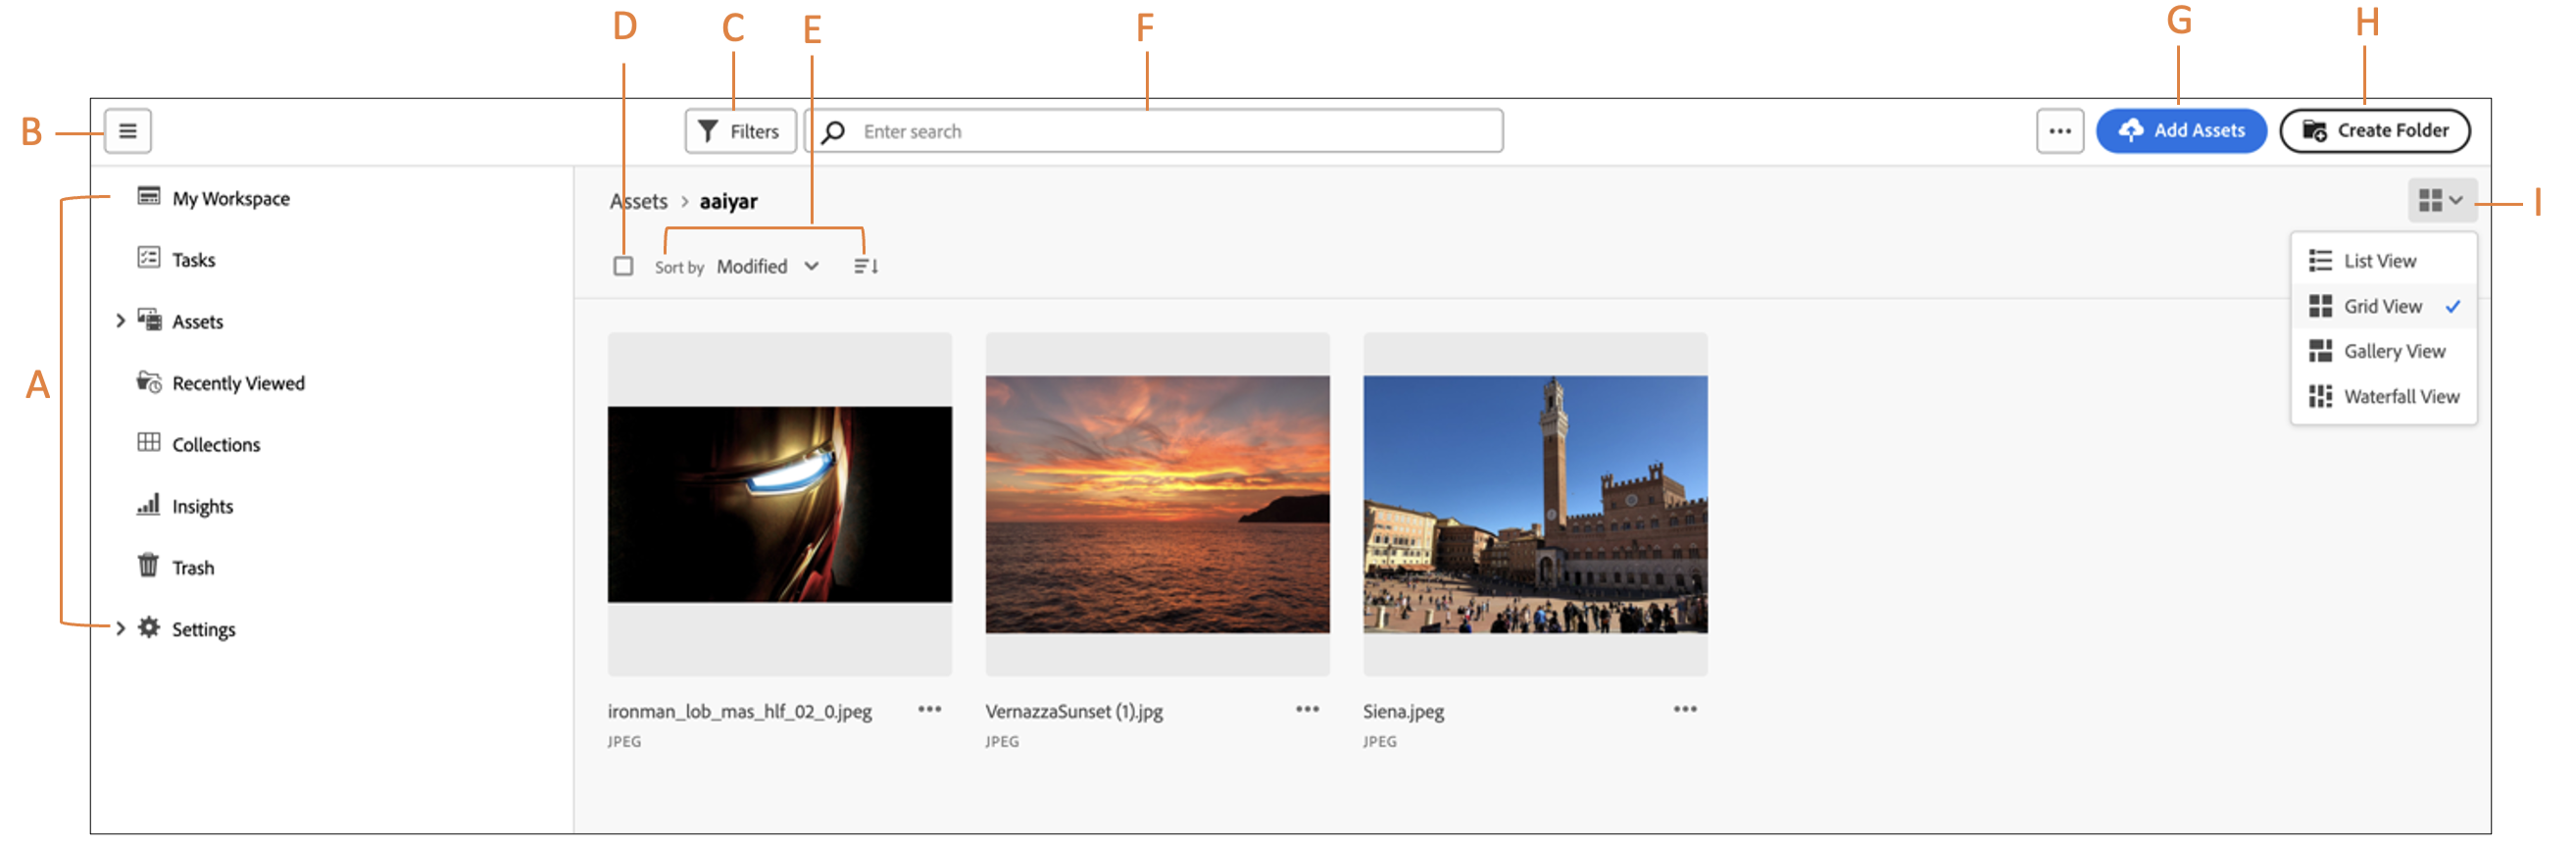Click the Insights bar chart icon
Image resolution: width=2576 pixels, height=846 pixels.
(x=149, y=504)
